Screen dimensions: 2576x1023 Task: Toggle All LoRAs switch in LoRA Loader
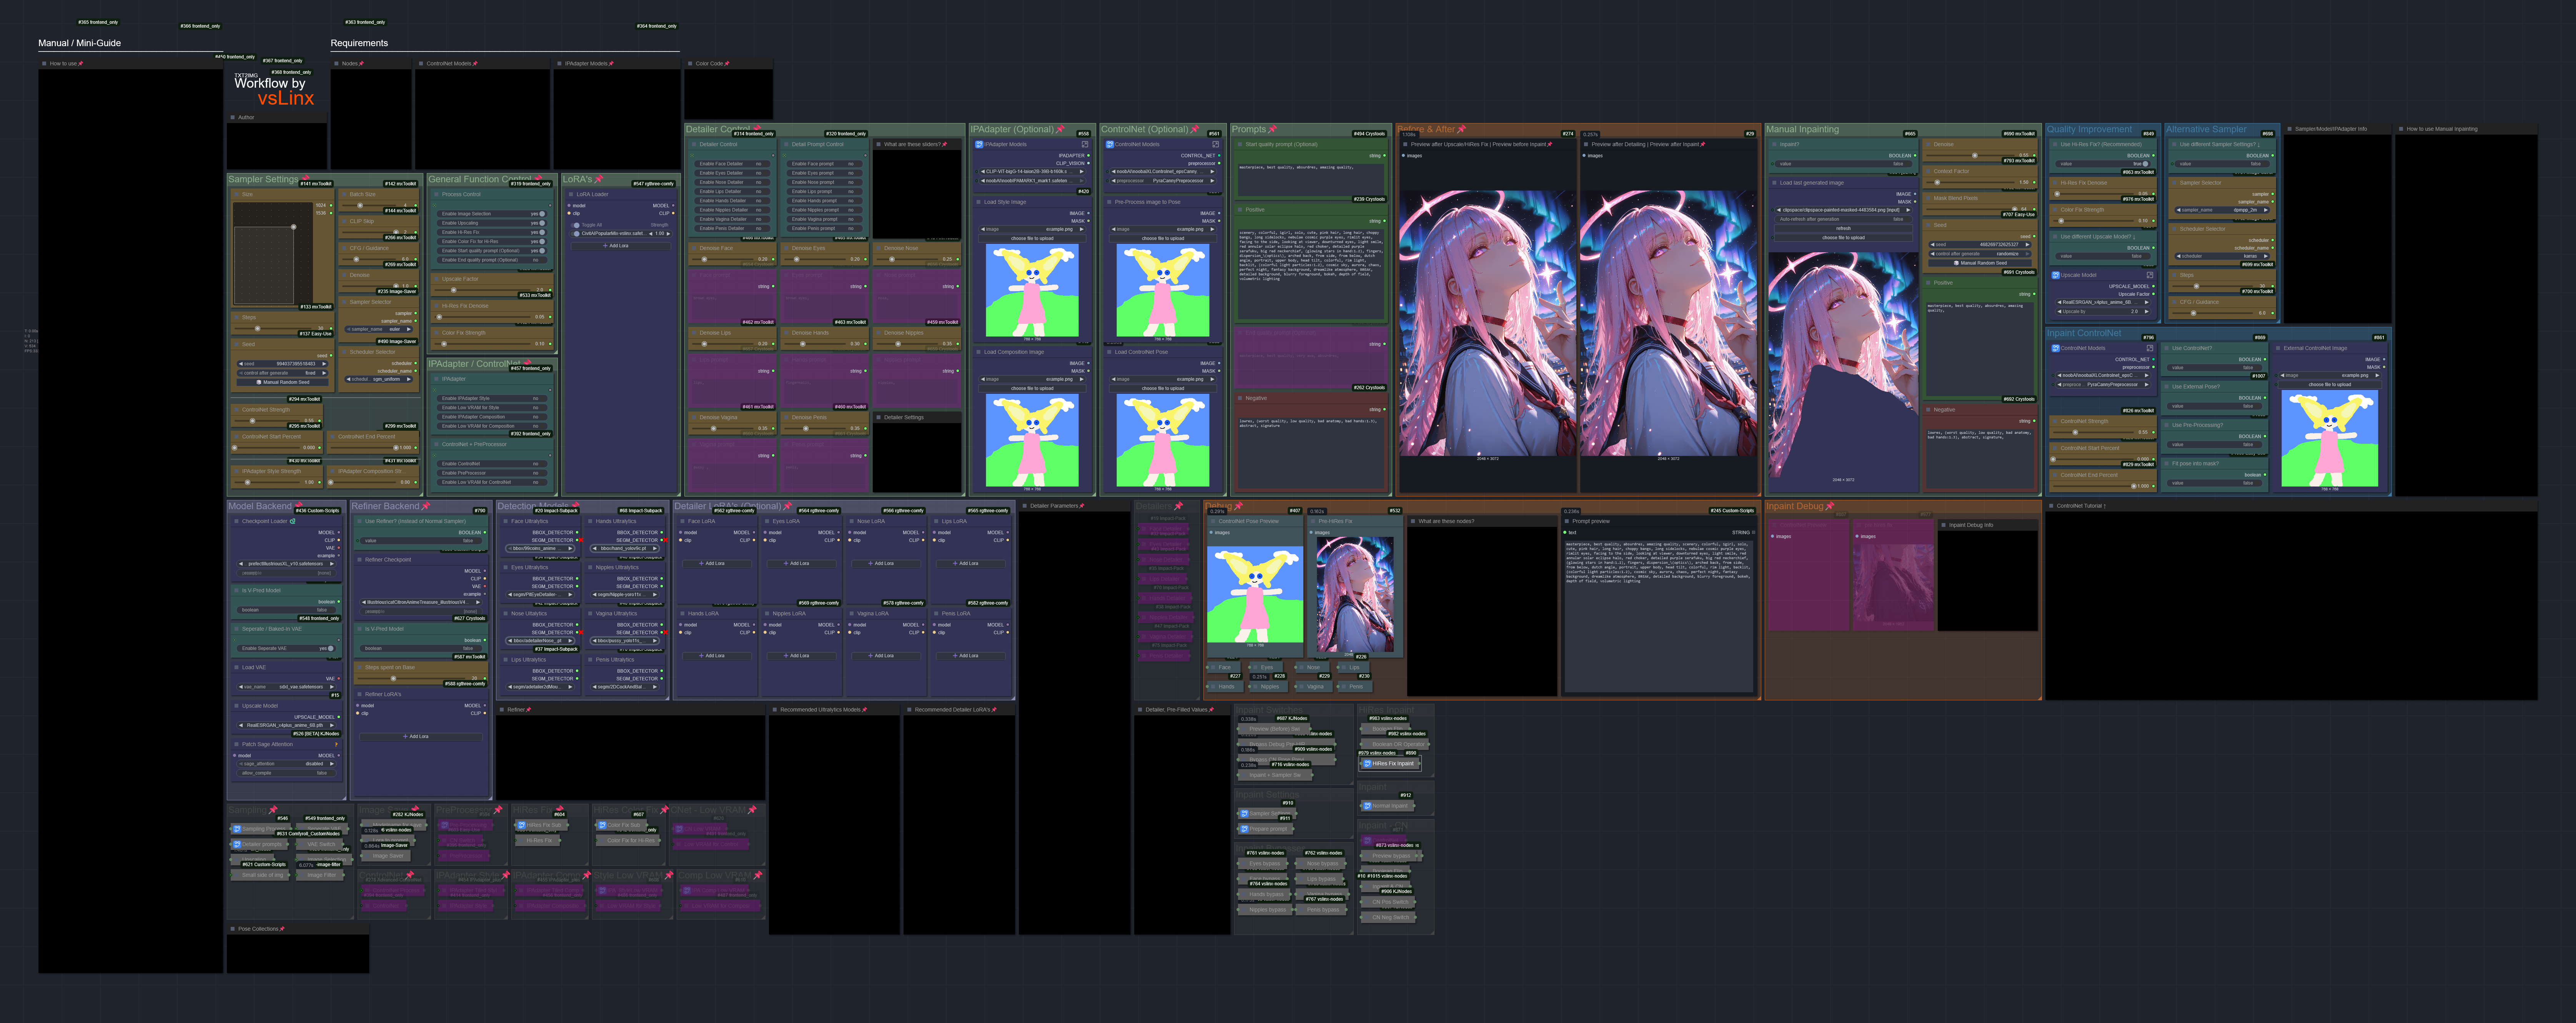point(576,225)
